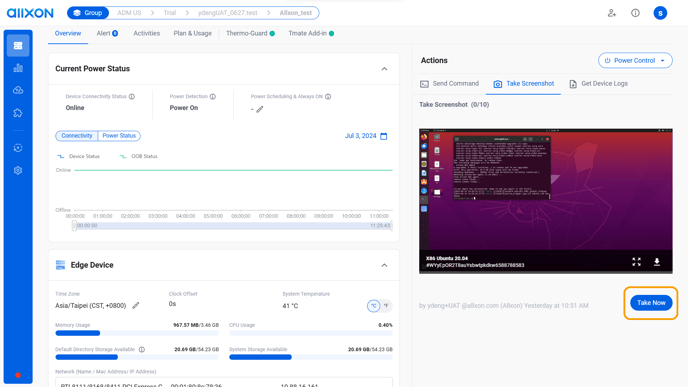Screen dimensions: 688x387
Task: Click the add user icon in header
Action: [612, 13]
